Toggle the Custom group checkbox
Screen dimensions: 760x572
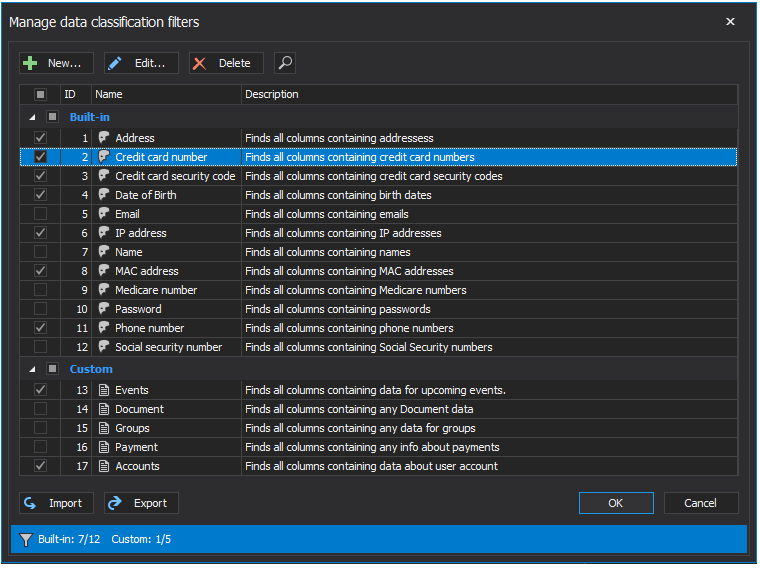[52, 369]
